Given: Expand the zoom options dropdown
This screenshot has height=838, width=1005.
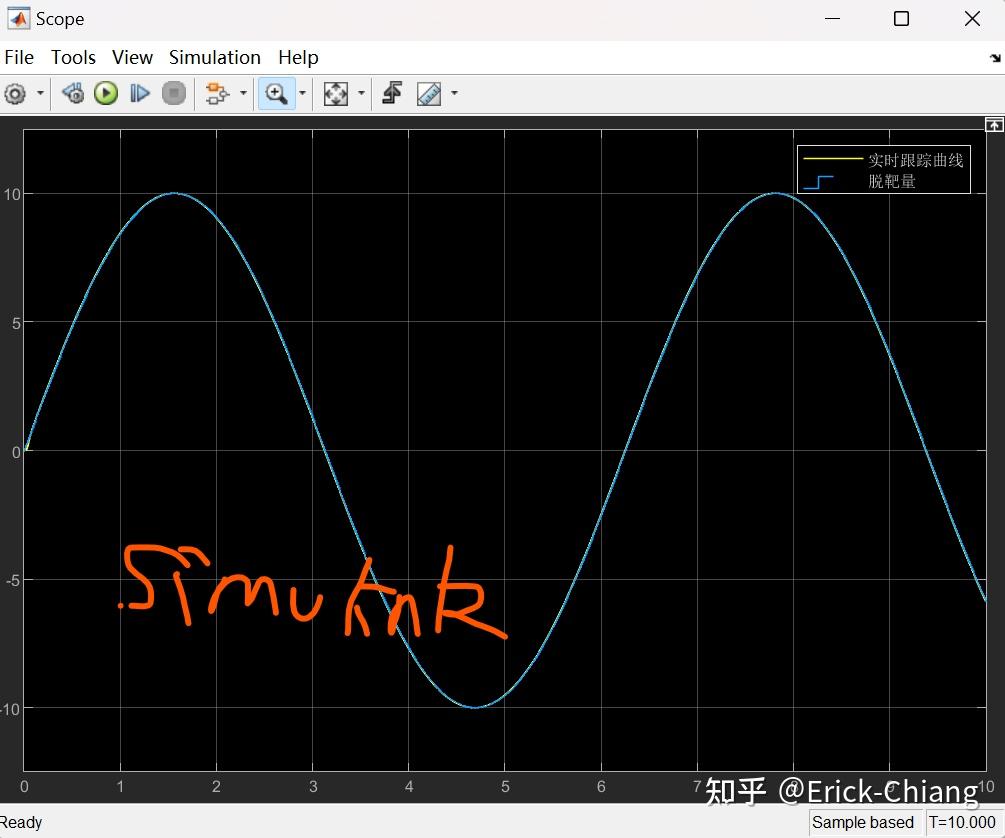Looking at the screenshot, I should click(301, 93).
